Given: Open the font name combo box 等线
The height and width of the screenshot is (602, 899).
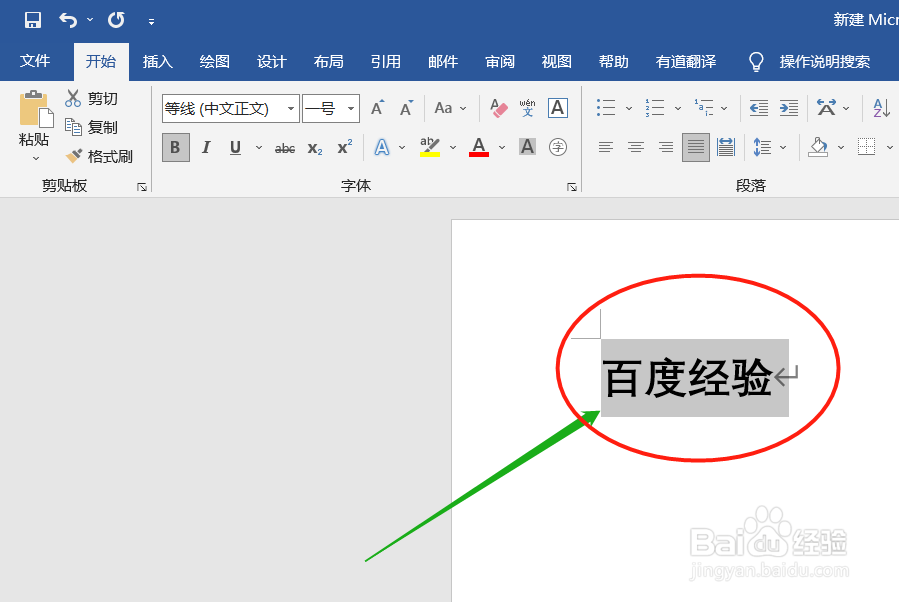Looking at the screenshot, I should [x=230, y=108].
